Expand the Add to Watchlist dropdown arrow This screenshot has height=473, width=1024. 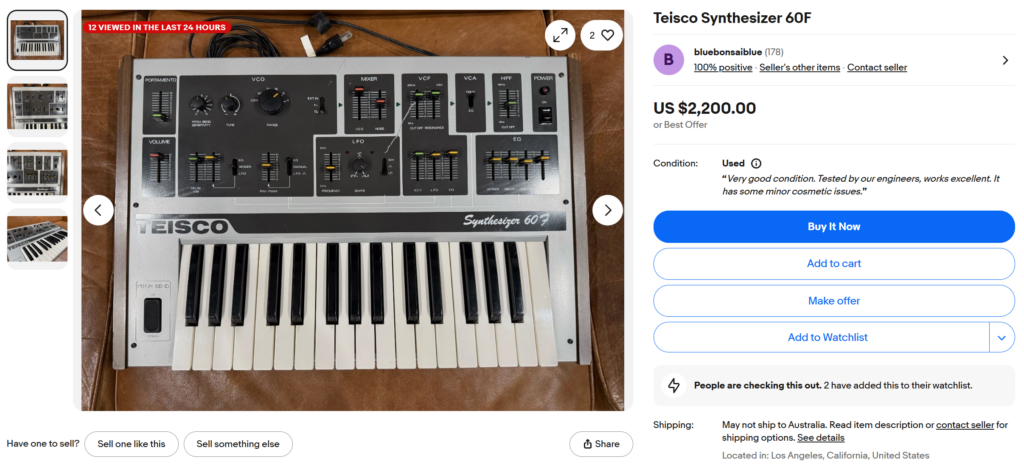pyautogui.click(x=1002, y=338)
